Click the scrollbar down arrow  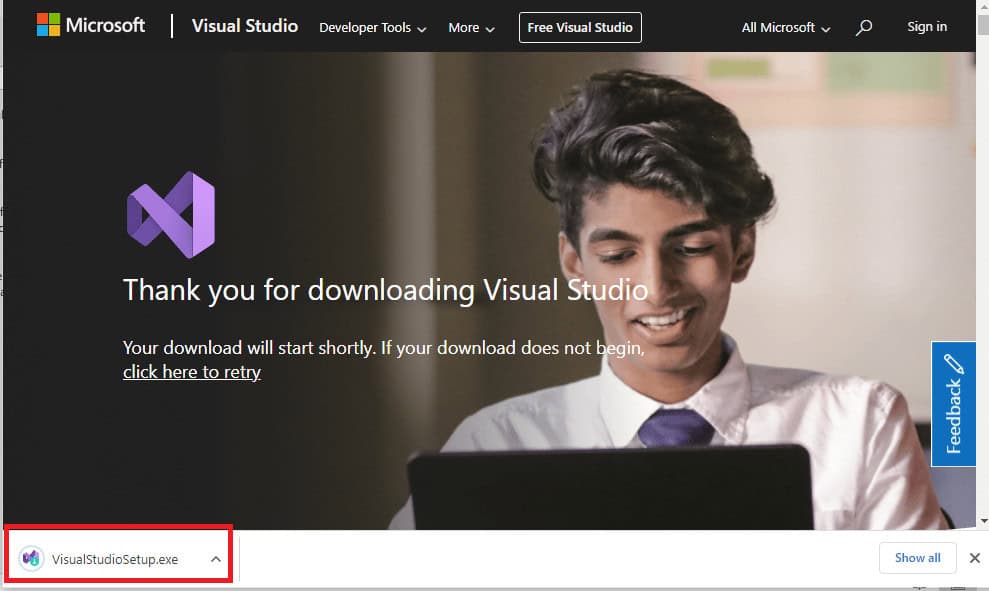pyautogui.click(x=983, y=522)
